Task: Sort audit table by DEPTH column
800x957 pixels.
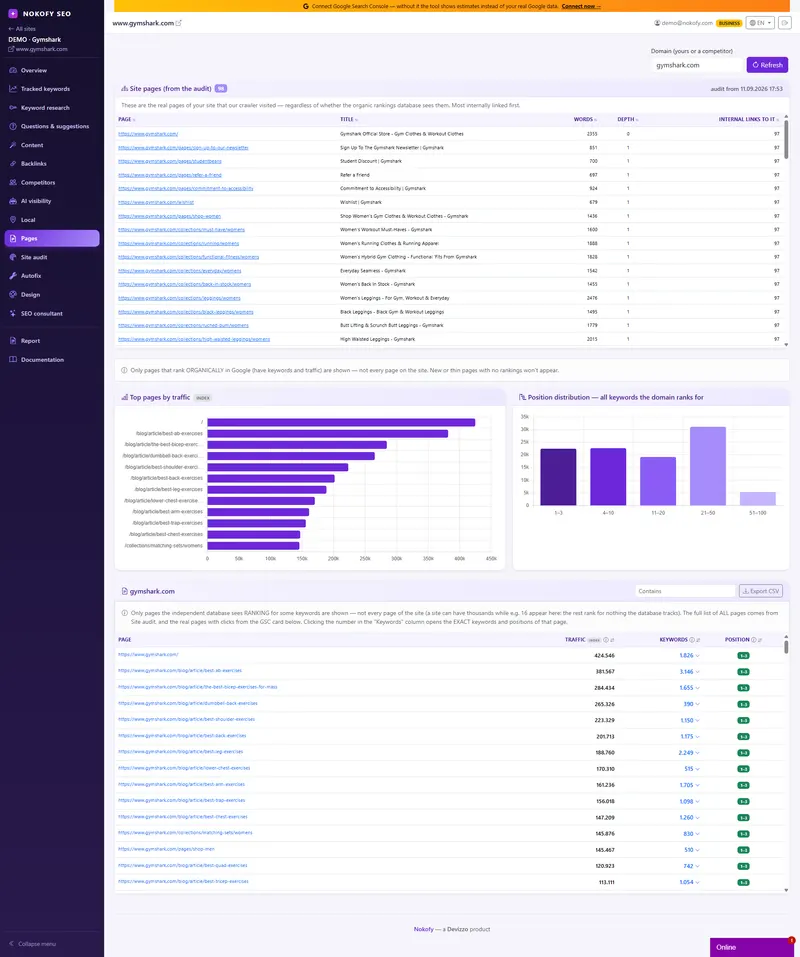Action: click(x=628, y=120)
